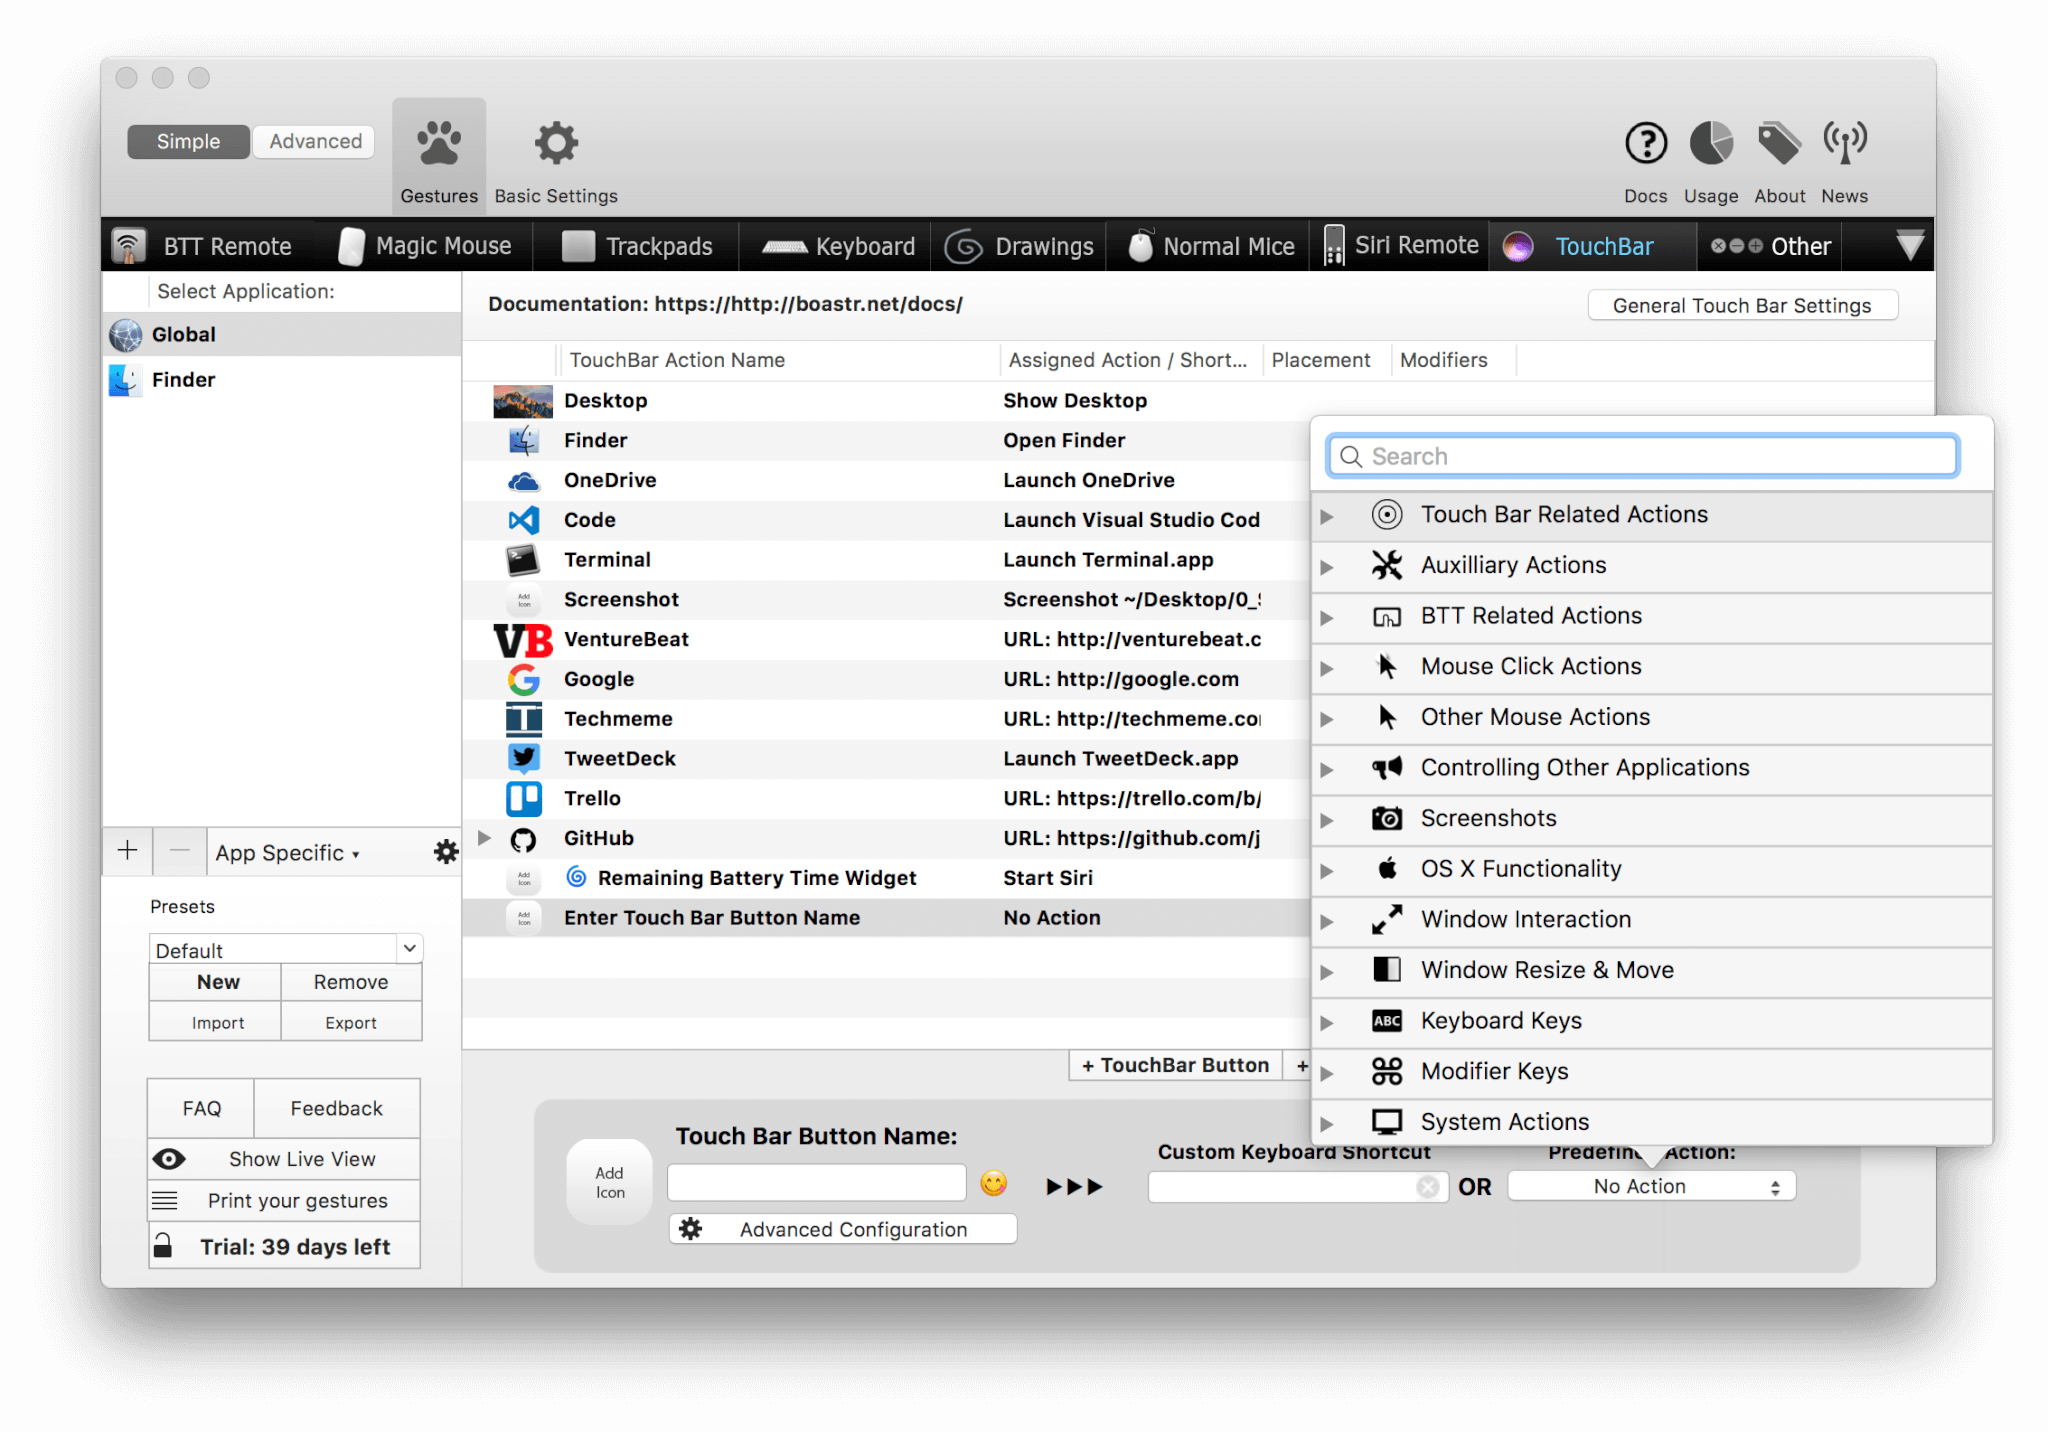Click General Touch Bar Settings button
Viewport: 2048px width, 1432px height.
[x=1741, y=305]
